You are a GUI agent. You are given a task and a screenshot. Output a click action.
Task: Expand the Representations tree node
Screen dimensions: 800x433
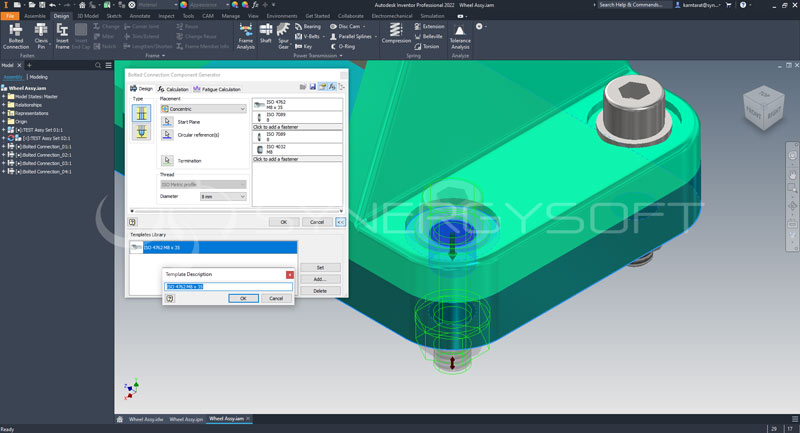[4, 112]
